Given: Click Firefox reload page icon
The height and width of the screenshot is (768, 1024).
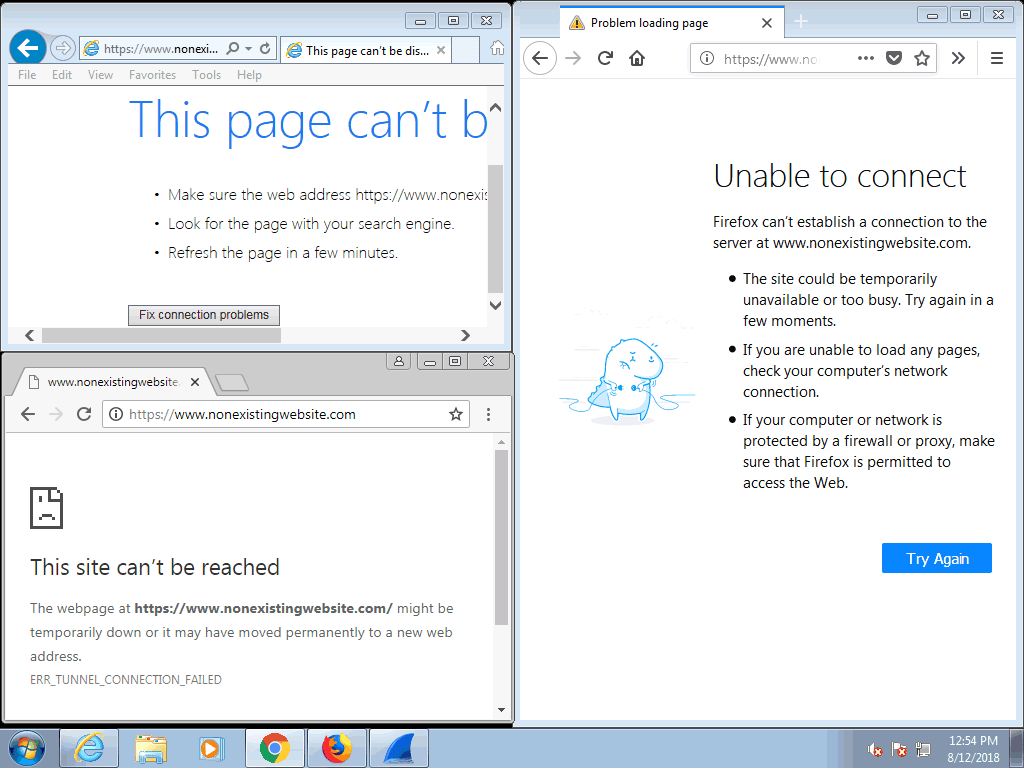Looking at the screenshot, I should click(x=605, y=59).
